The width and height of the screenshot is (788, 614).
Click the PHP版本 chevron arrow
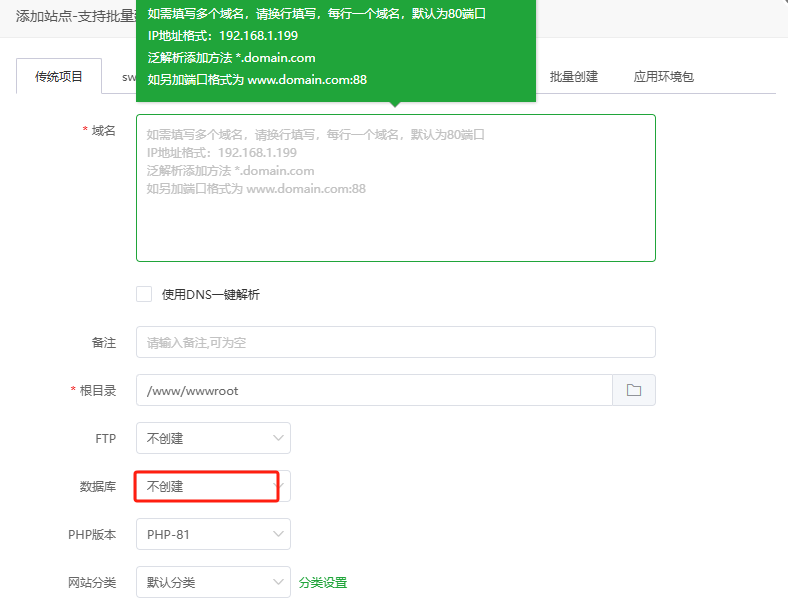click(x=278, y=535)
